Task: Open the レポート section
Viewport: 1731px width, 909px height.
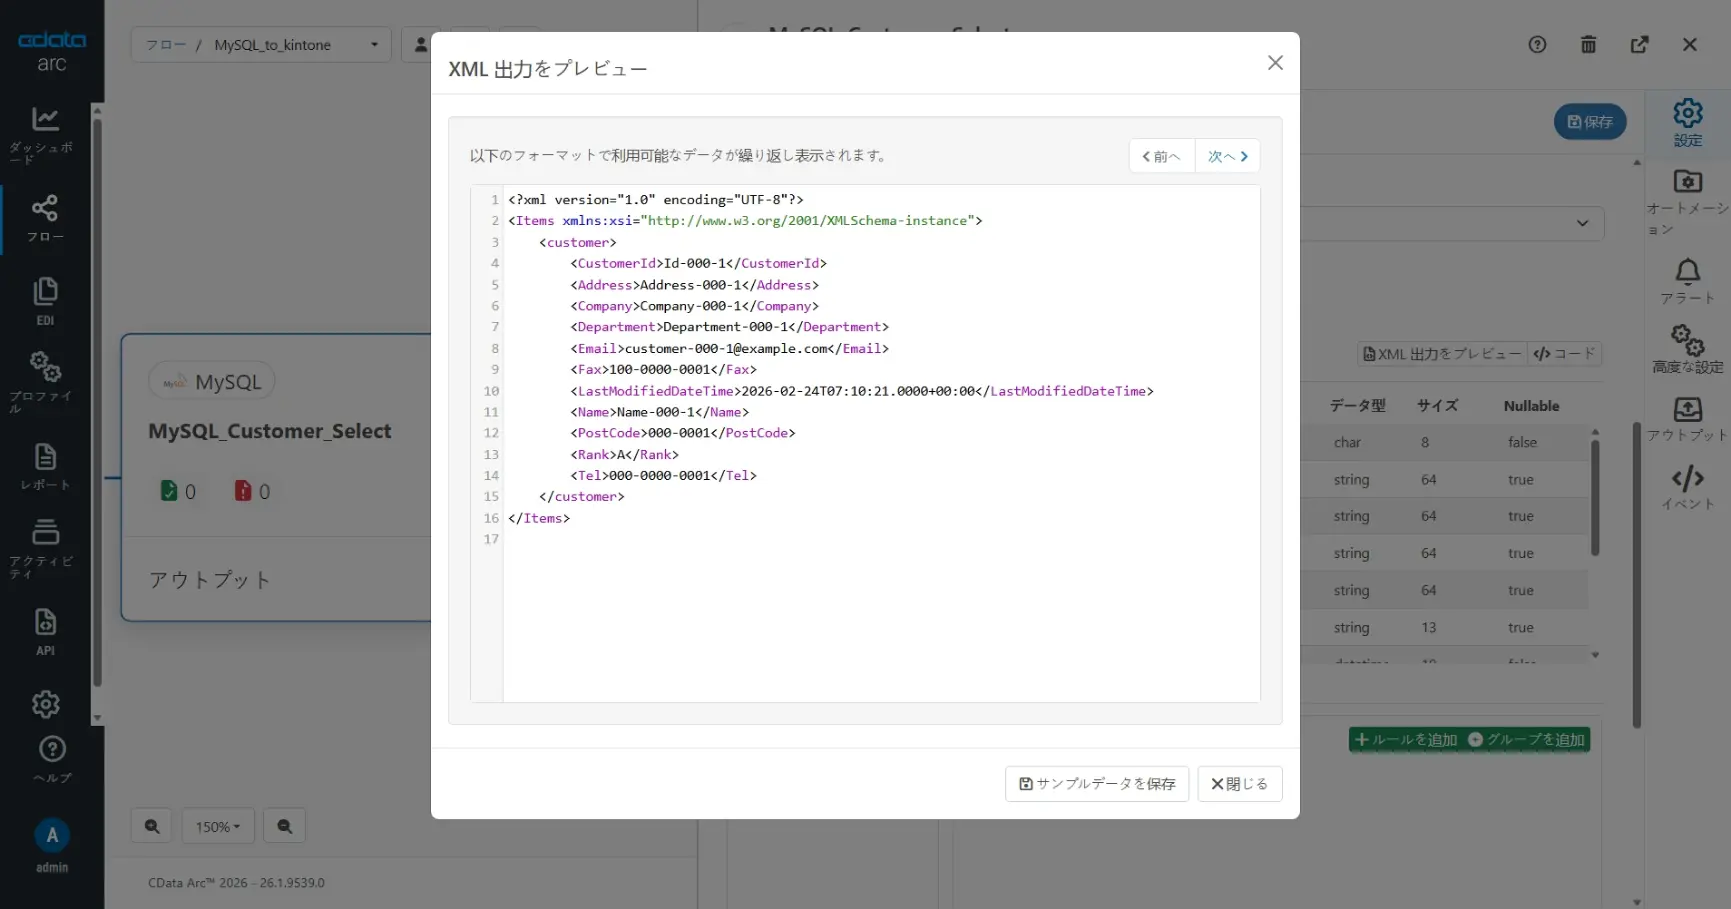Action: coord(45,463)
